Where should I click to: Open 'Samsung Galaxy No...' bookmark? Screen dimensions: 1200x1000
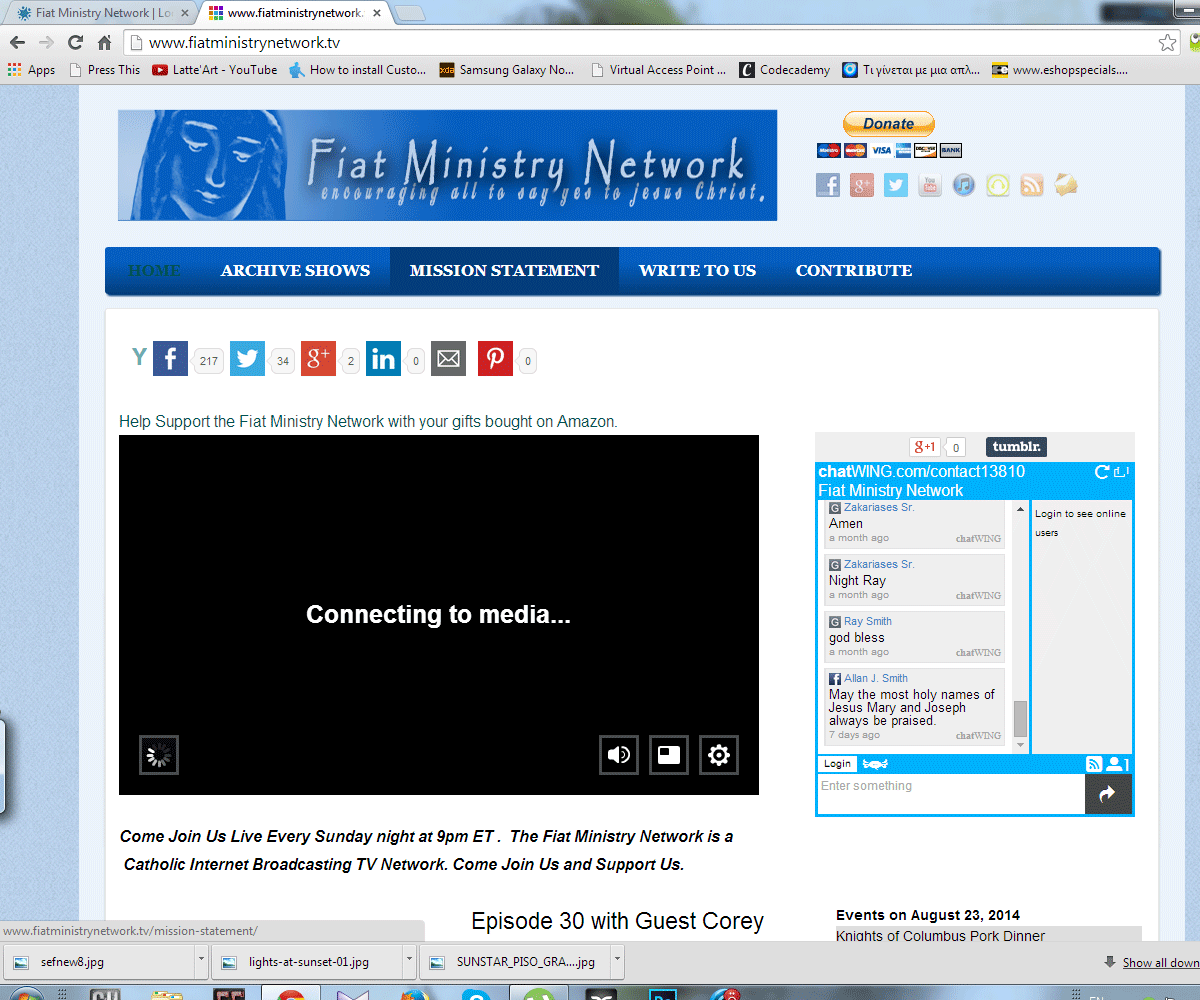[507, 70]
